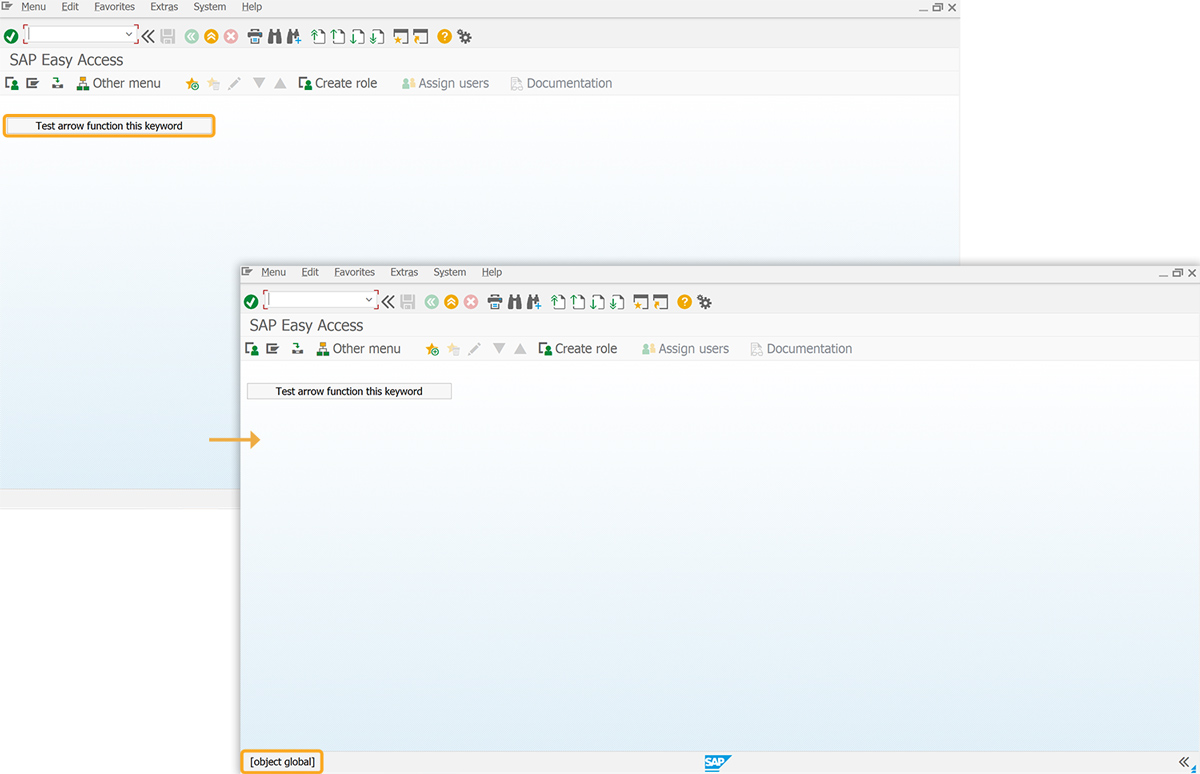Viewport: 1200px width, 774px height.
Task: Move favorite up arrow in front window
Action: click(520, 349)
